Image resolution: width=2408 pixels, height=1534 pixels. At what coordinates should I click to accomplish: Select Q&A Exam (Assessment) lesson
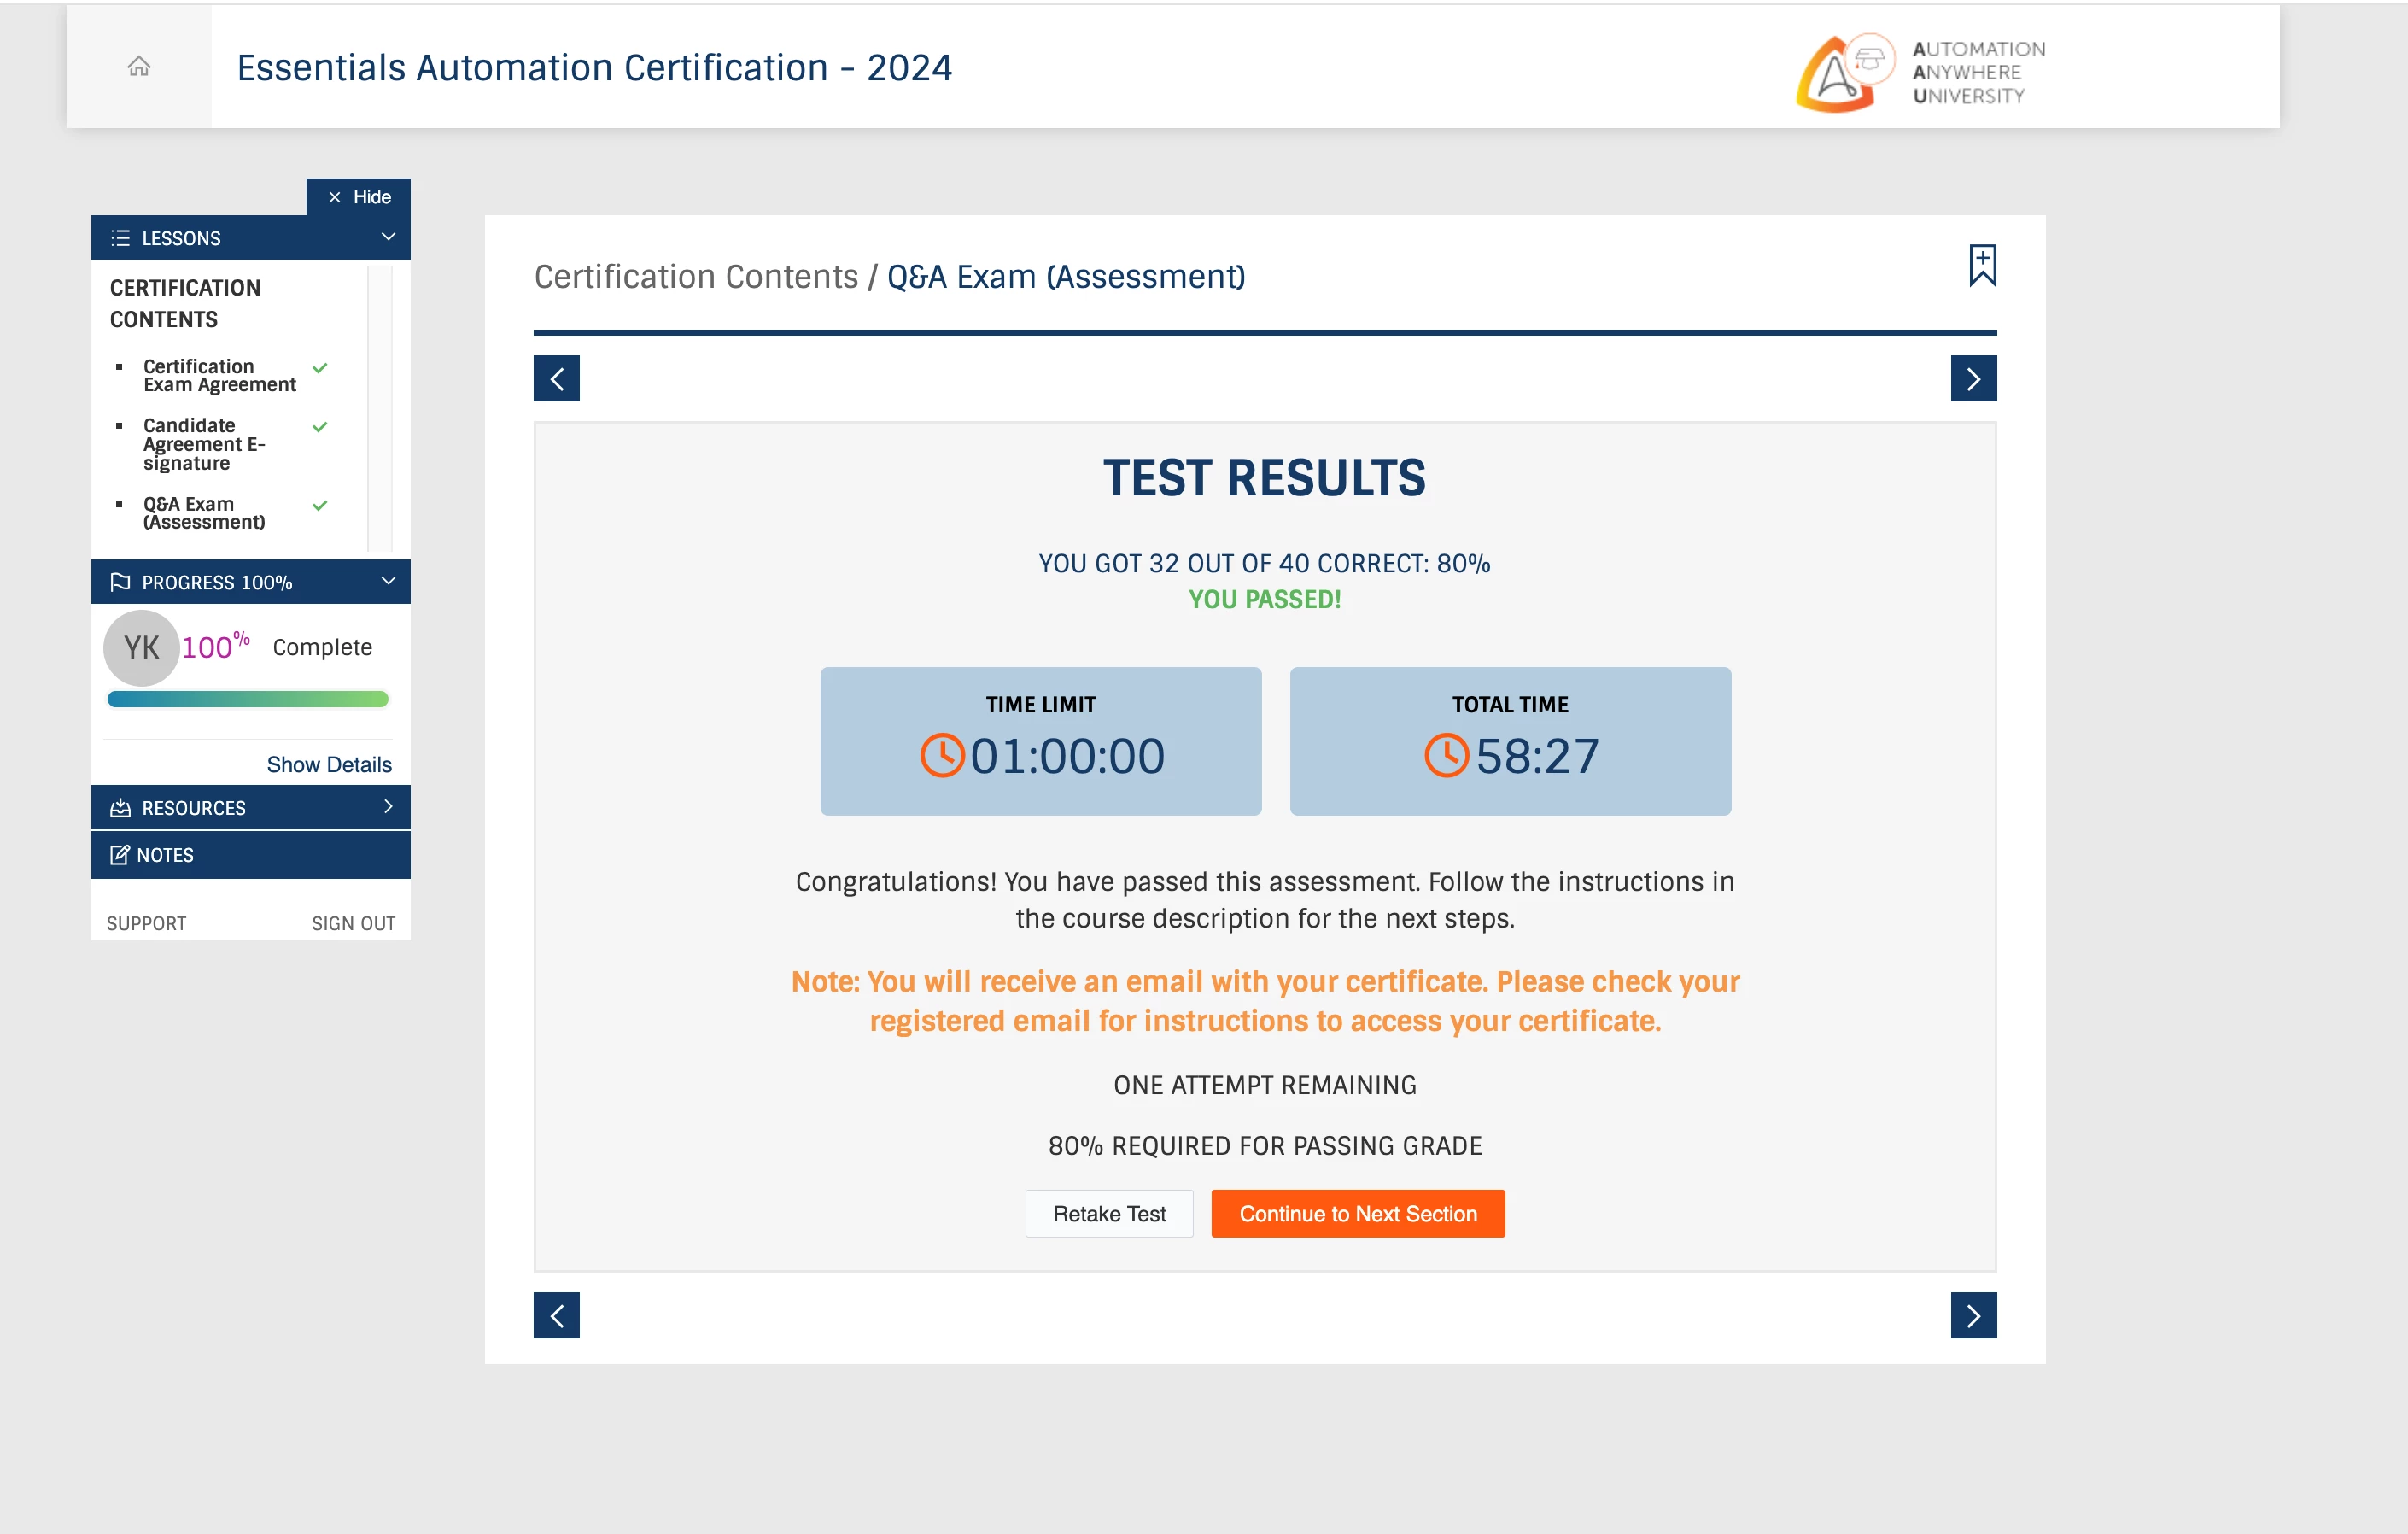203,513
